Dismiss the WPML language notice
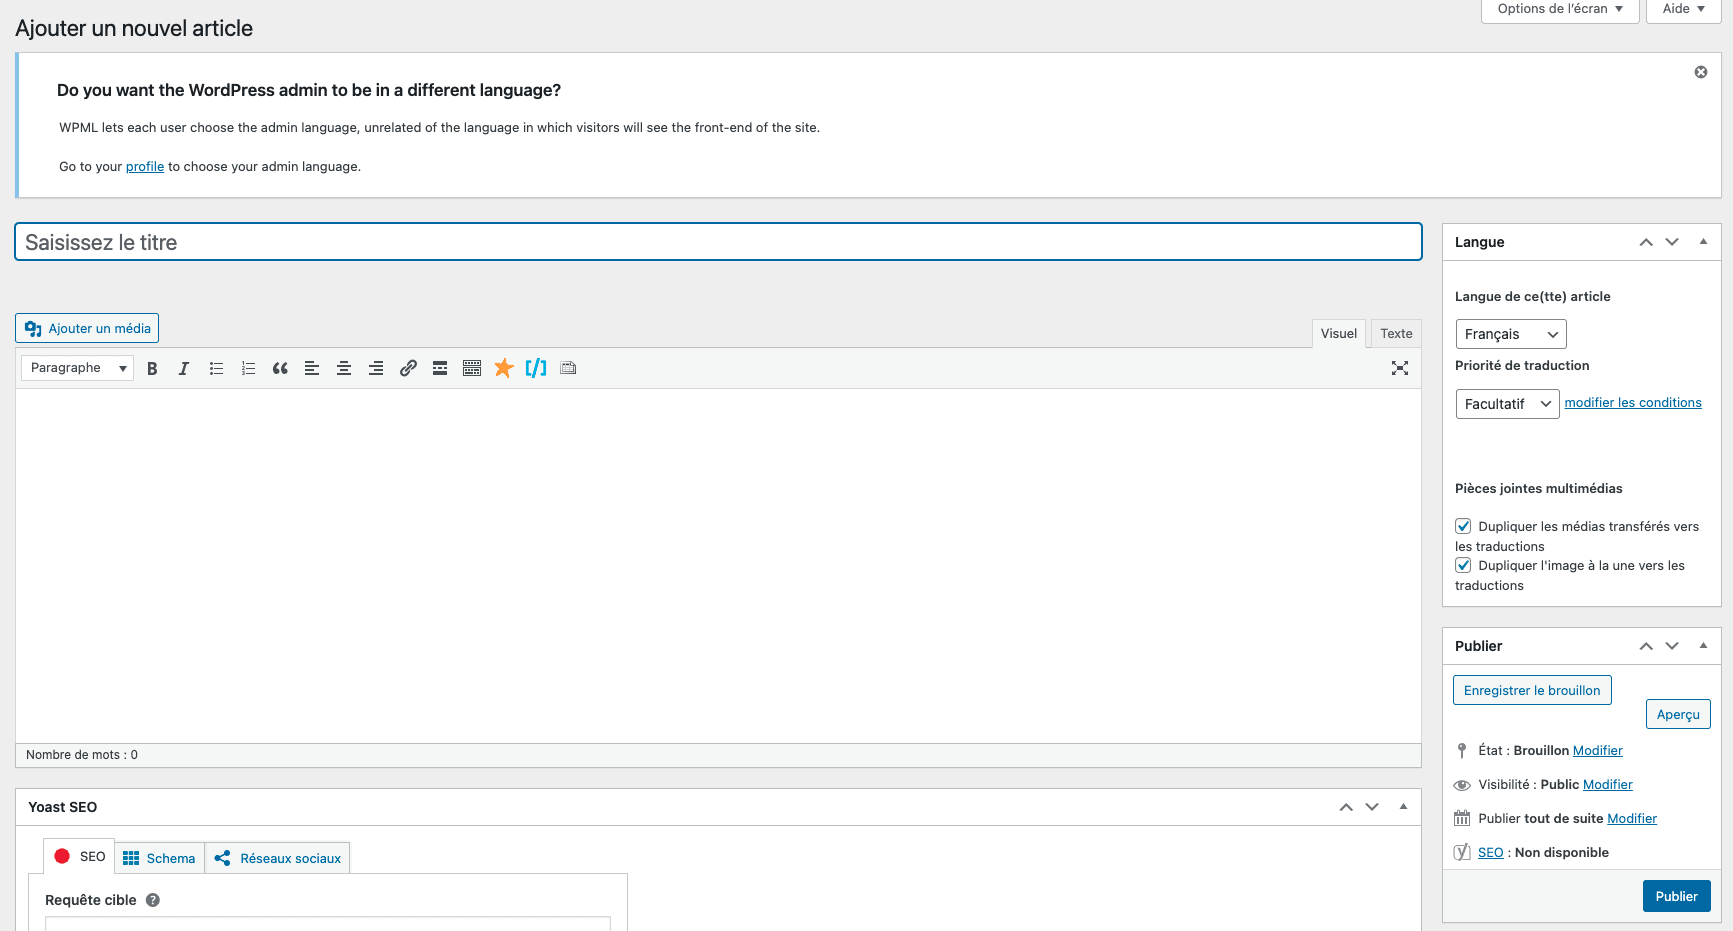This screenshot has width=1733, height=931. (x=1701, y=72)
